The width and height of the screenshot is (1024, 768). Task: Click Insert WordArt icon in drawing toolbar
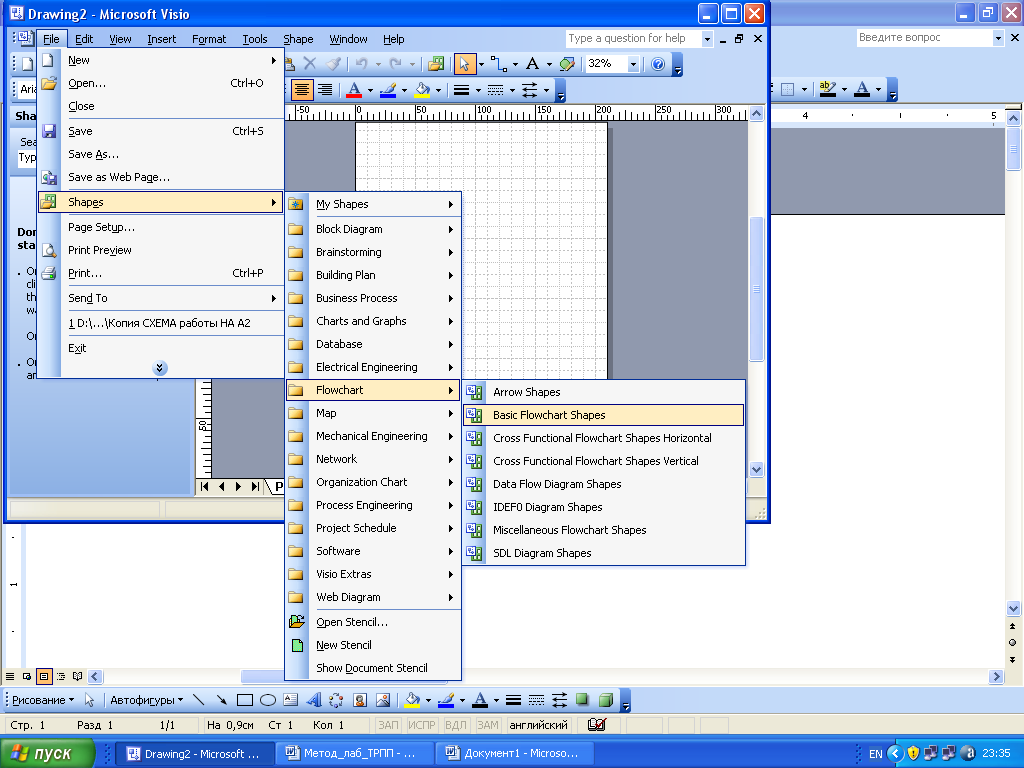point(313,700)
